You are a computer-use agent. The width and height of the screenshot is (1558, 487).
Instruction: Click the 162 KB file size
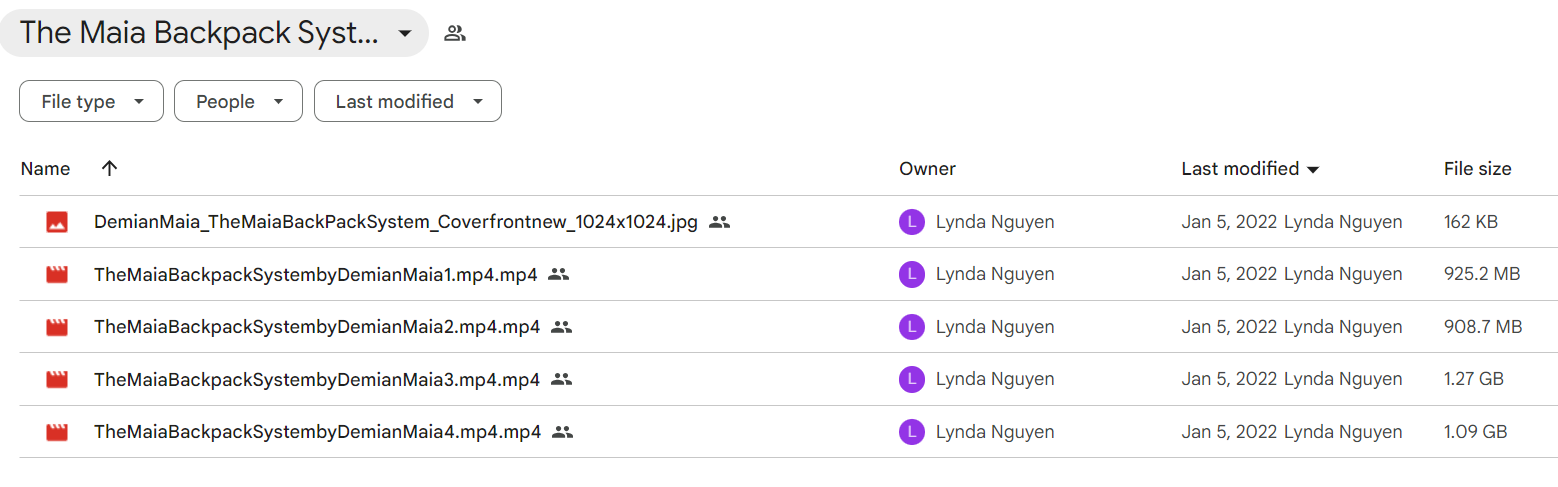(x=1471, y=222)
